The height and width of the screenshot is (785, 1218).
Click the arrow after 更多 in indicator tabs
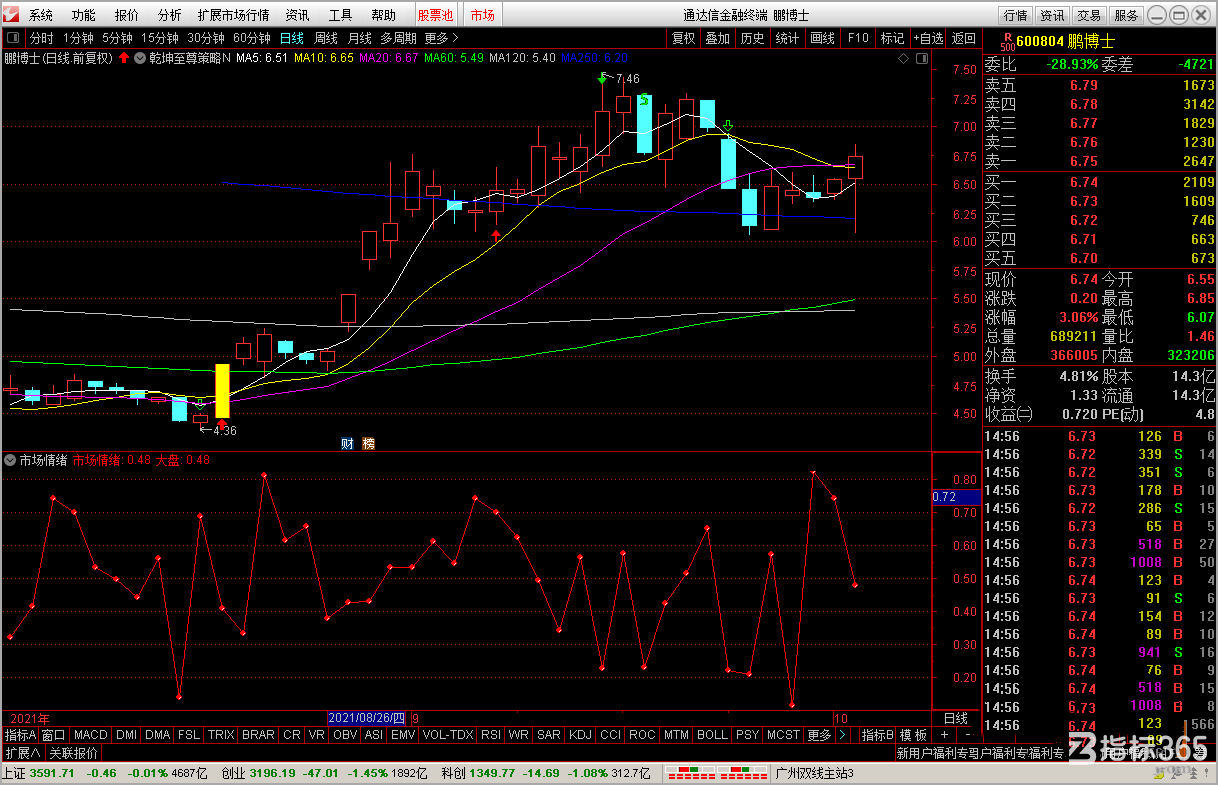click(x=842, y=735)
